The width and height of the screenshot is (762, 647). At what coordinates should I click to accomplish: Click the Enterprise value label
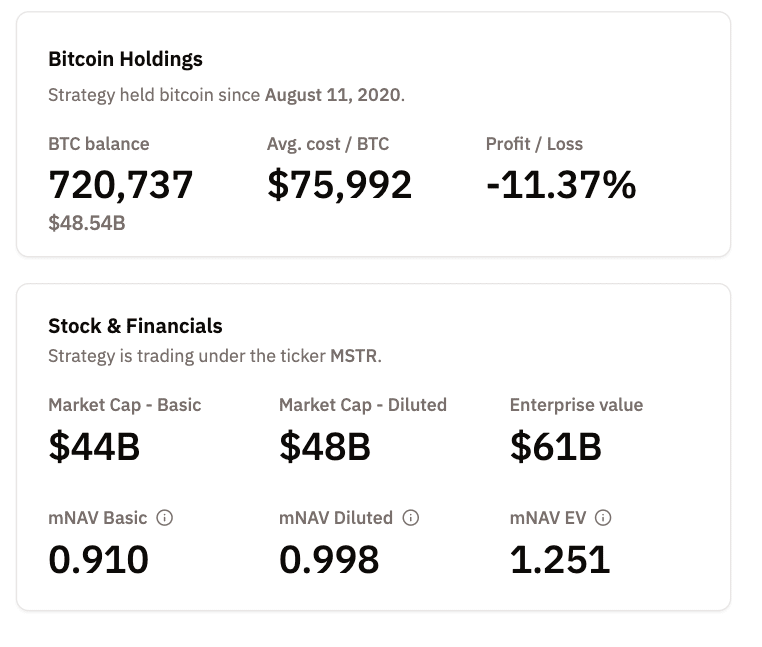[576, 405]
